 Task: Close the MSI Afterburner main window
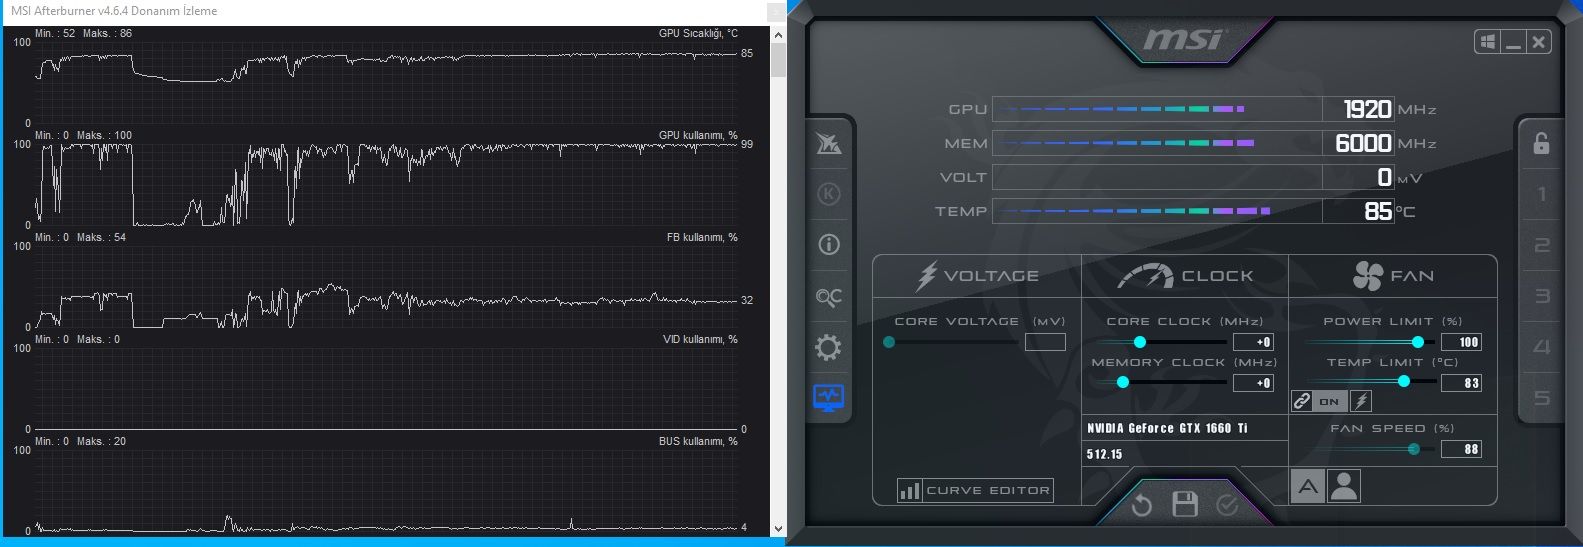click(x=1539, y=42)
